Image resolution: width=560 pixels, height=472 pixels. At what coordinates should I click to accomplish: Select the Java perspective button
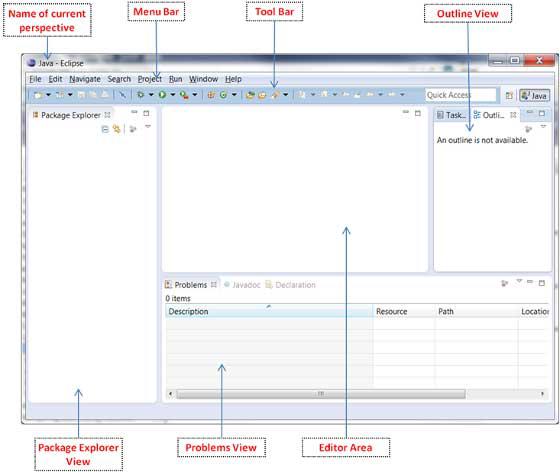[x=534, y=95]
